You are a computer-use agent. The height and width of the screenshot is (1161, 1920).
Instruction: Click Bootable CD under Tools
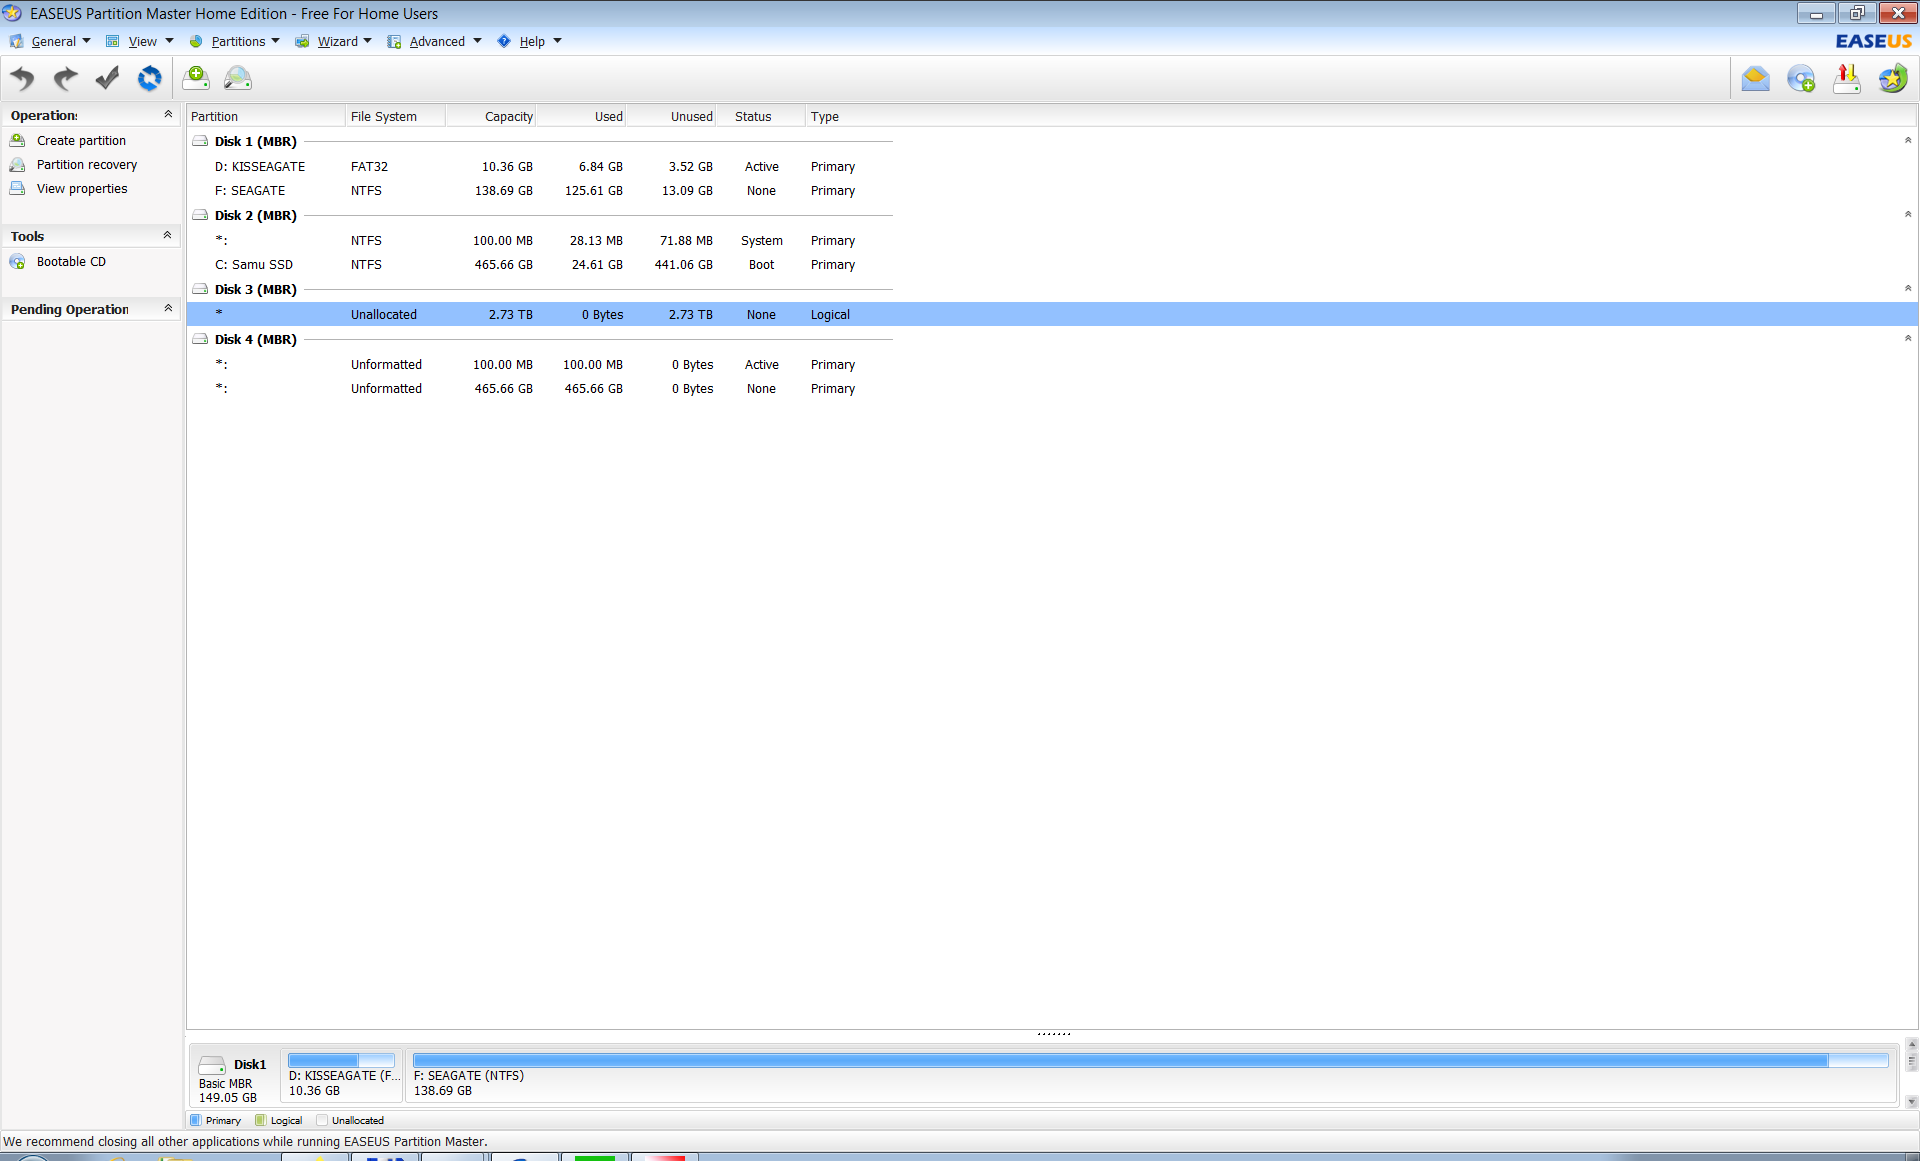coord(71,262)
